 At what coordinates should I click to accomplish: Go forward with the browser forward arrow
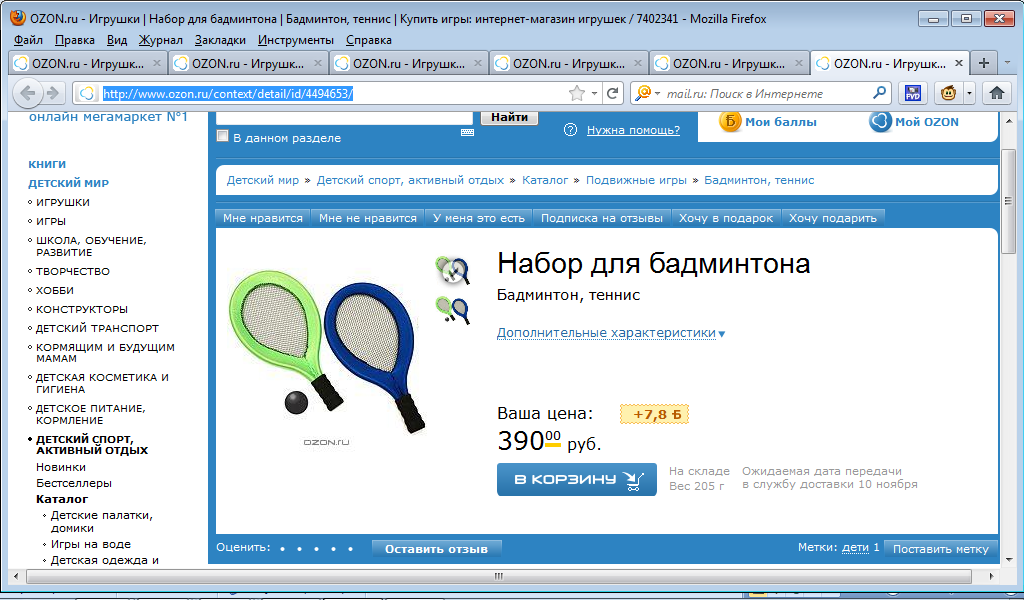point(54,93)
